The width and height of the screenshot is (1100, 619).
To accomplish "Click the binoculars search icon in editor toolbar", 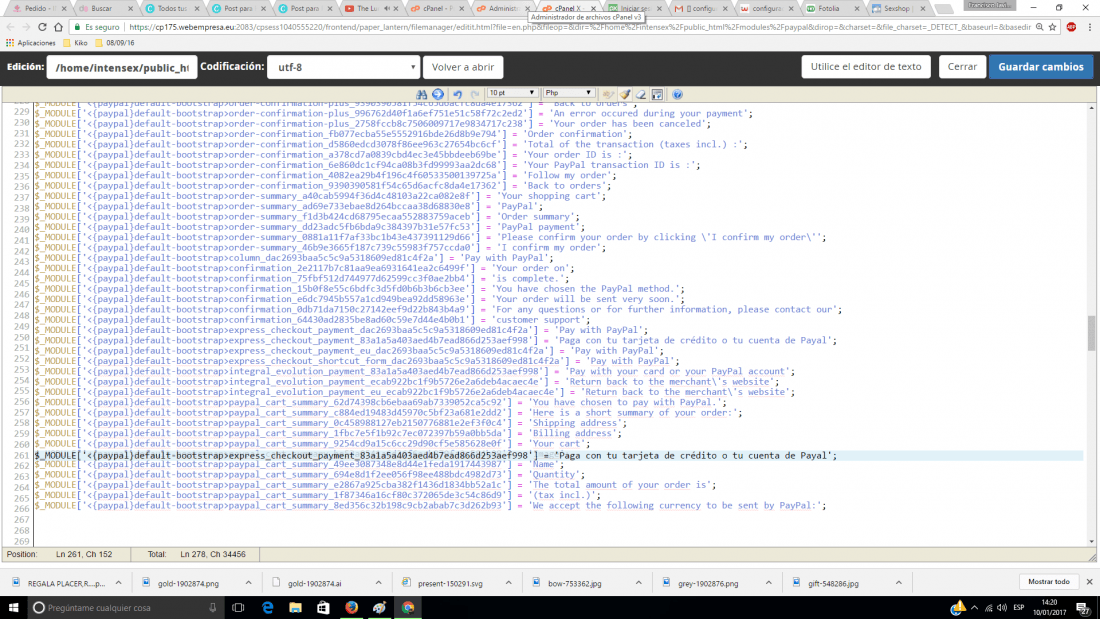I will pos(422,94).
